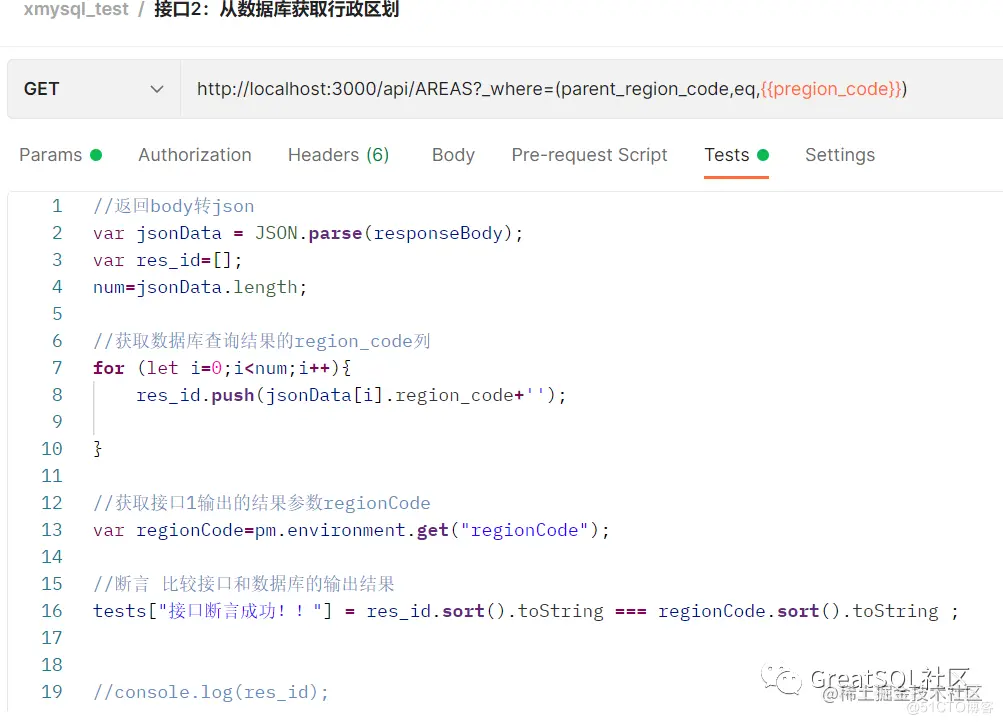
Task: Open the Headers (6) tab
Action: tap(338, 155)
